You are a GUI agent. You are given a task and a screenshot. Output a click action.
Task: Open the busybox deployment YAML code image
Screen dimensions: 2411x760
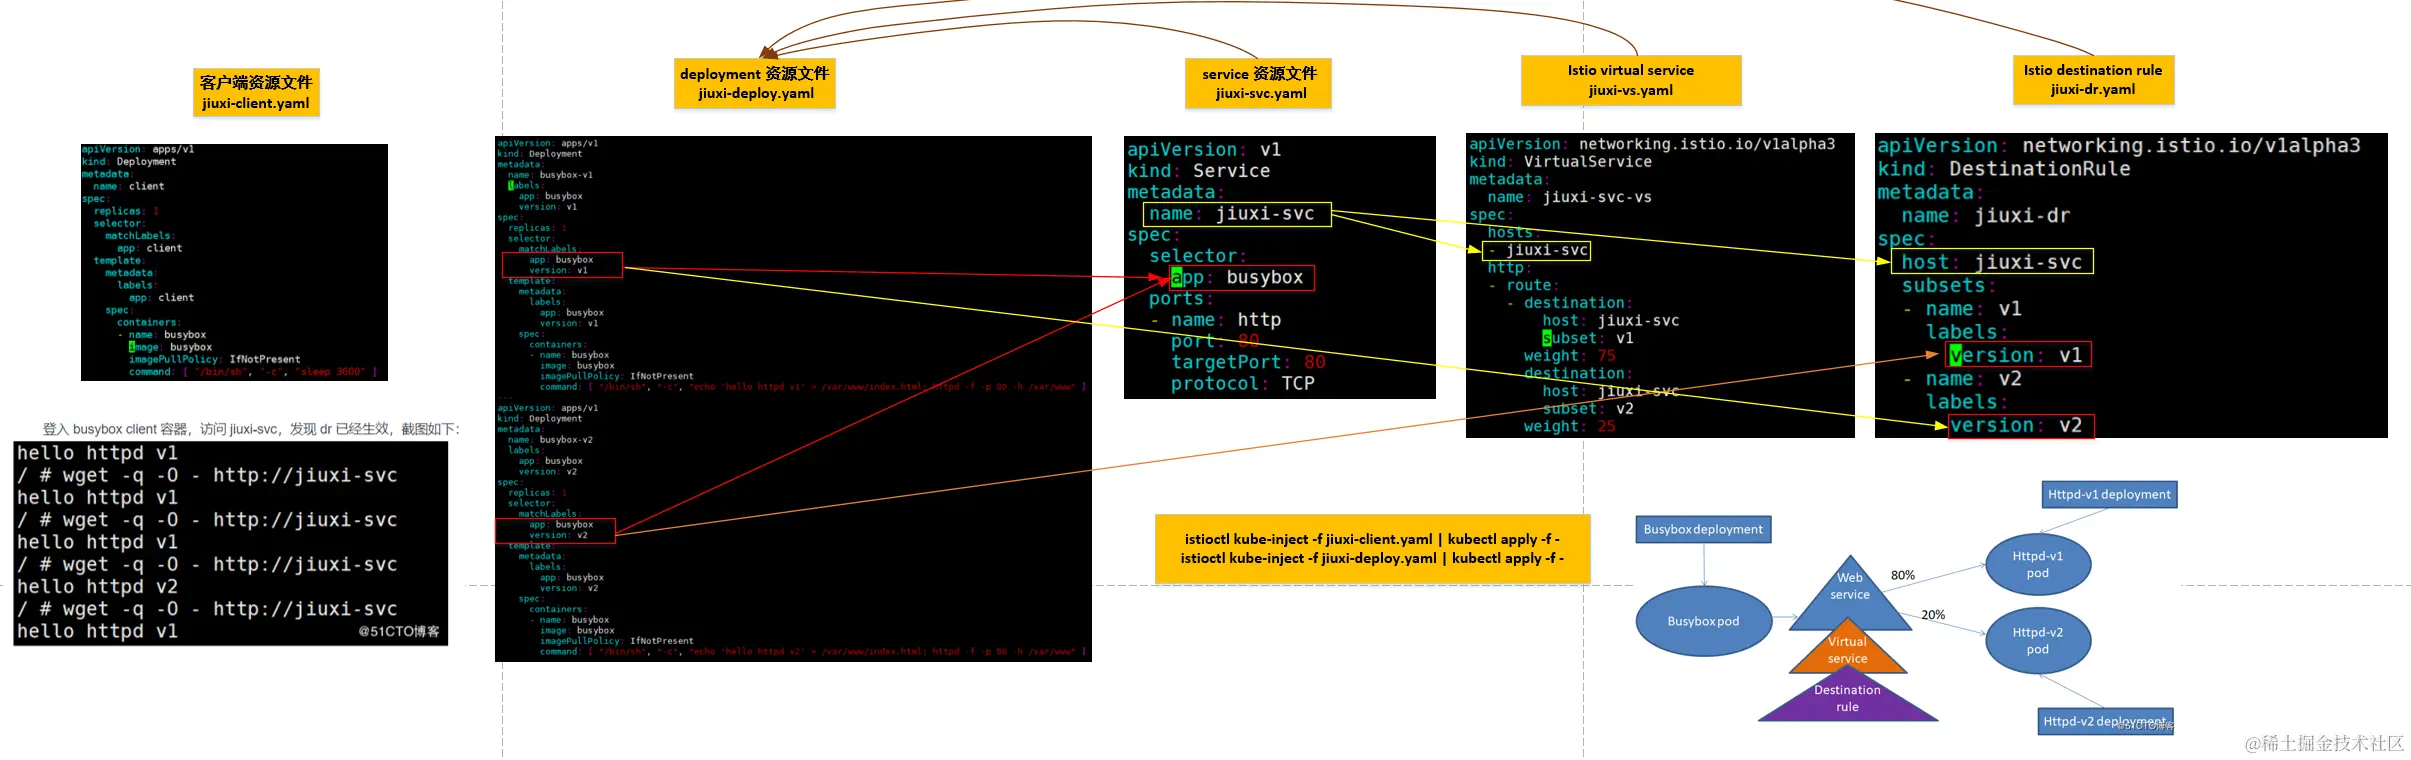[793, 399]
